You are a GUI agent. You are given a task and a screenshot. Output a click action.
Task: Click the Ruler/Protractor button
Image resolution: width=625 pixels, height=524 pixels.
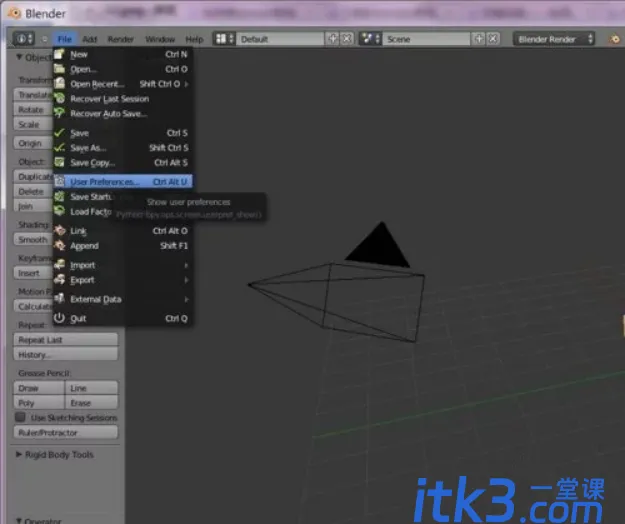tap(66, 432)
